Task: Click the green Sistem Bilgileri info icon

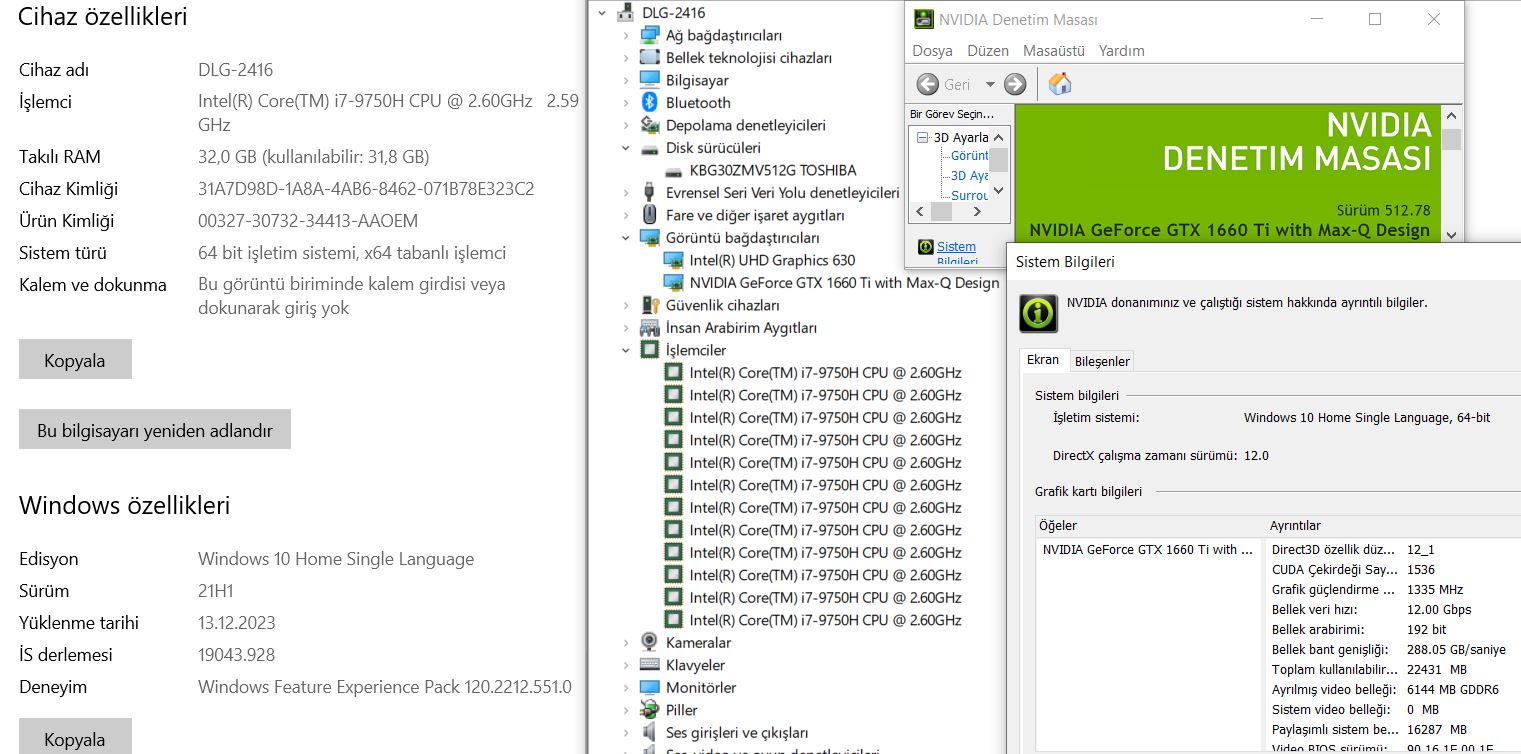Action: (x=1038, y=313)
